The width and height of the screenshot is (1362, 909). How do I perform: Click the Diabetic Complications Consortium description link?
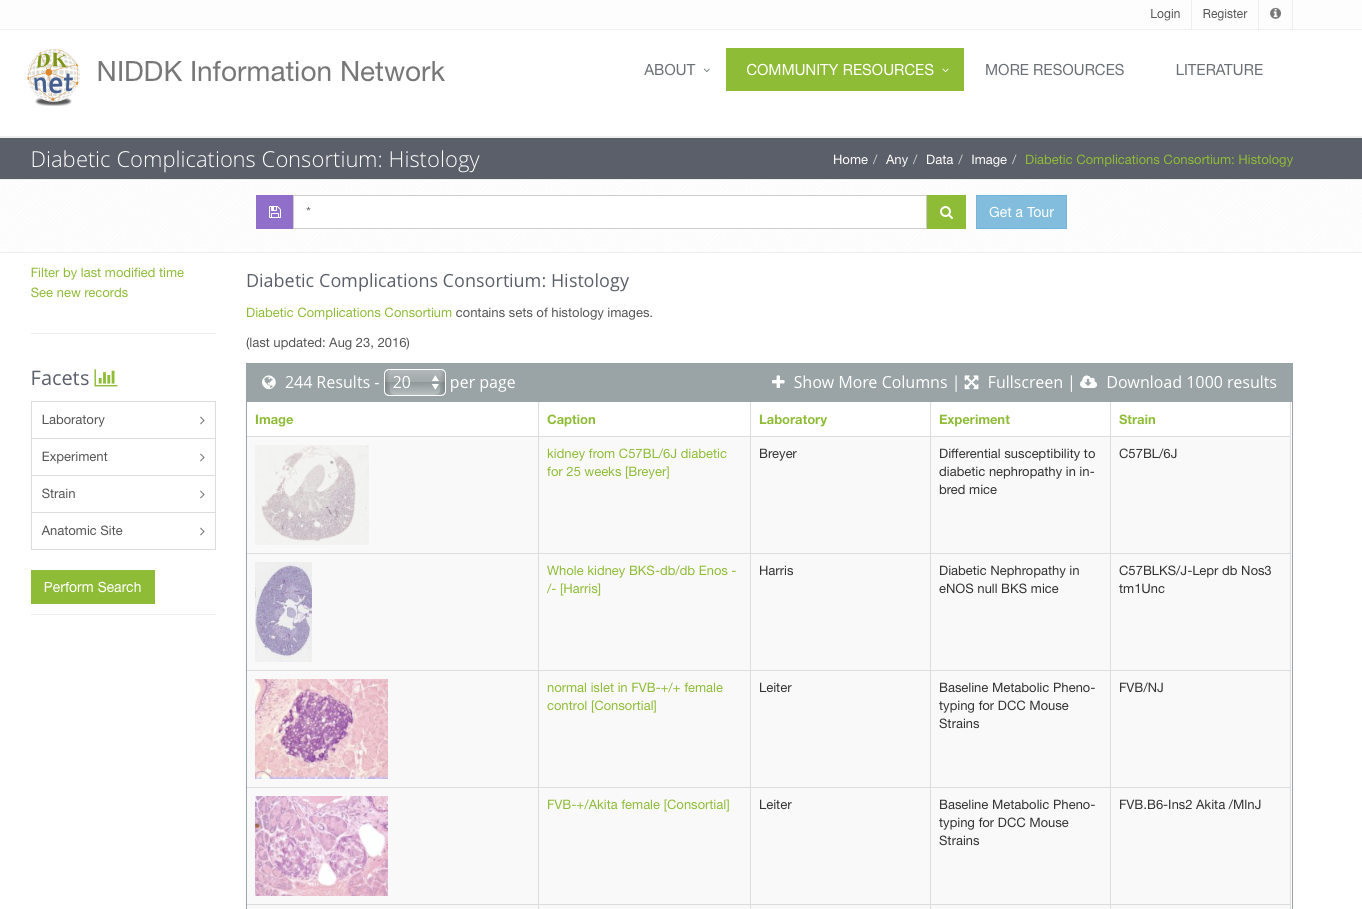349,313
